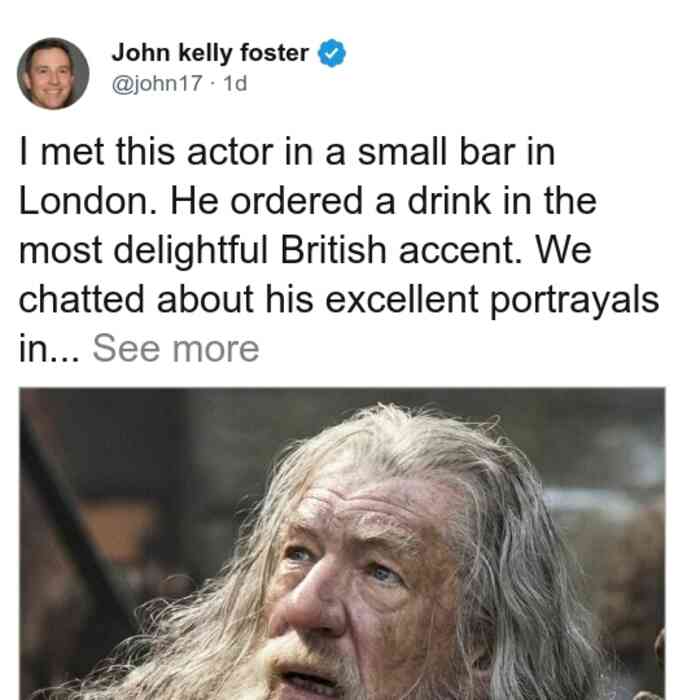700x700 pixels.
Task: Click the word "portrayals" in the post text
Action: (575, 301)
